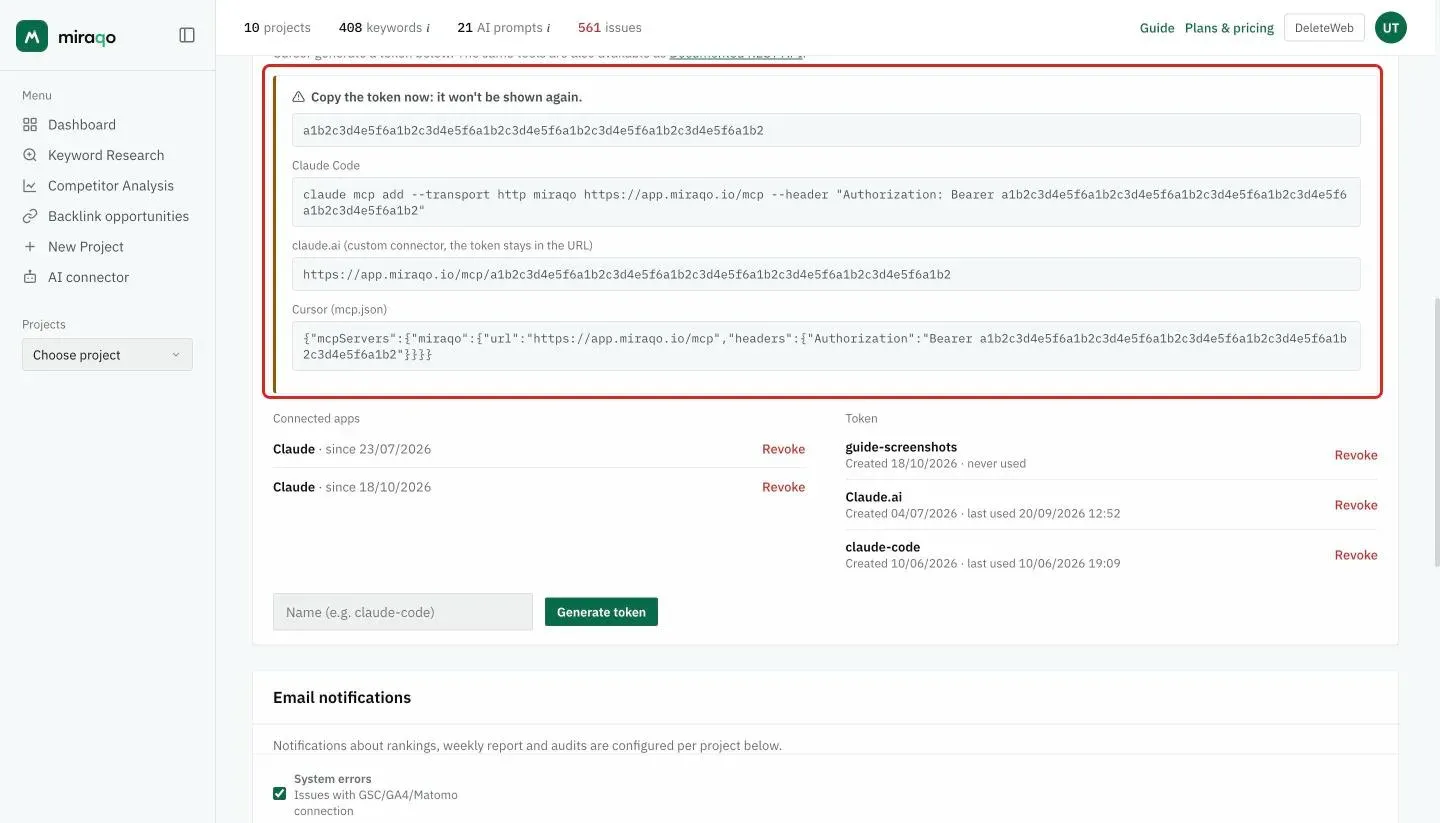Click the Competitor Analysis chart icon
The width and height of the screenshot is (1440, 823).
[30, 186]
